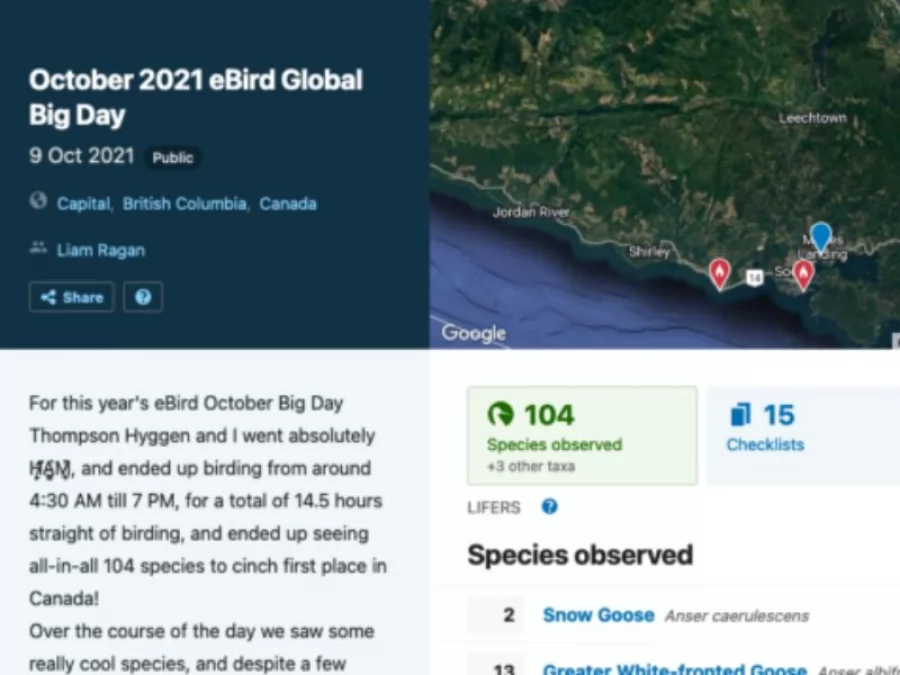
Task: Open the Capital region link
Action: tap(83, 203)
